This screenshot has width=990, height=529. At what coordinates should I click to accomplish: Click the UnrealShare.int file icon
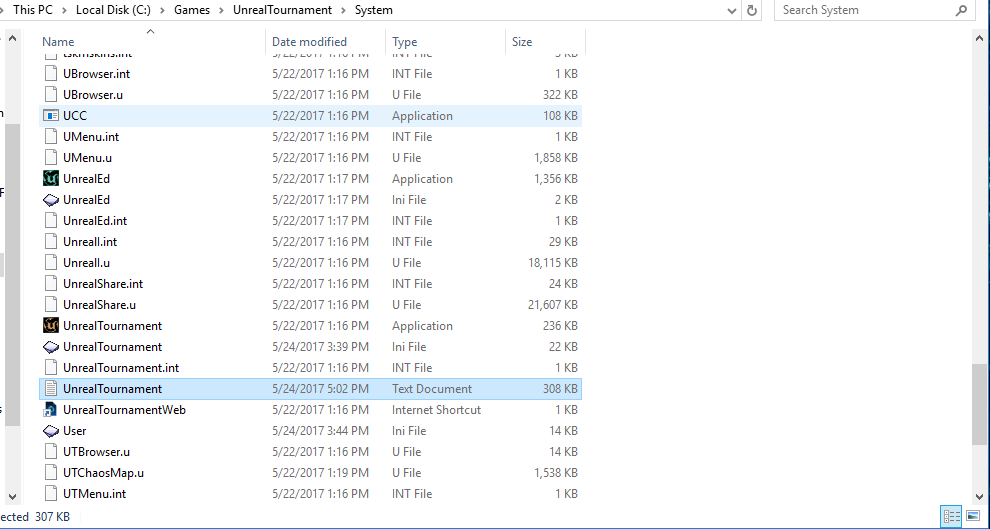pos(51,283)
